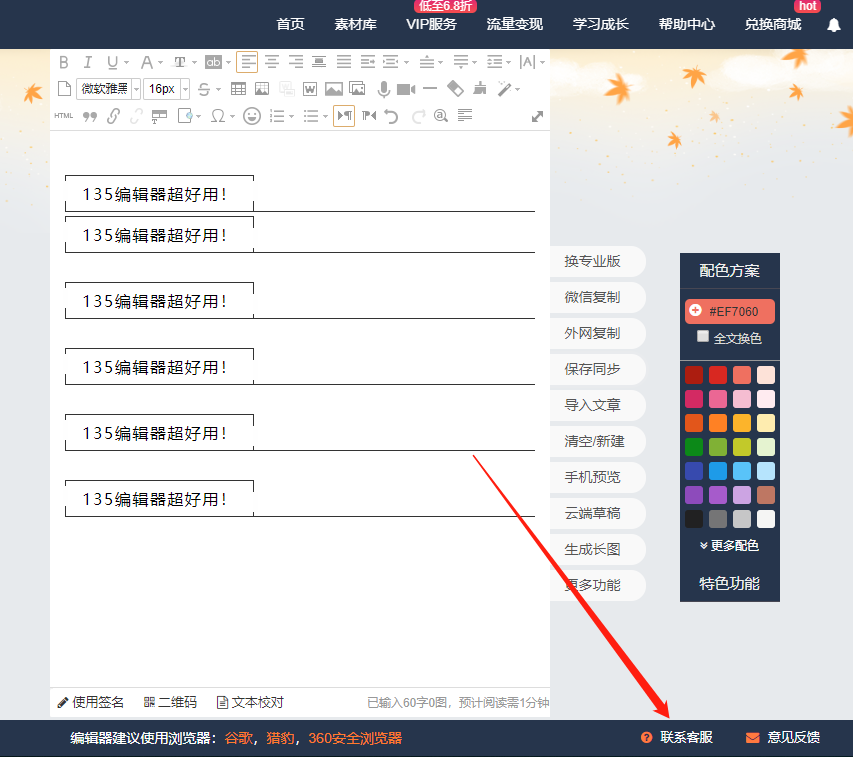Use the format brush tool
Screen dimensions: 853x757
pyautogui.click(x=479, y=89)
